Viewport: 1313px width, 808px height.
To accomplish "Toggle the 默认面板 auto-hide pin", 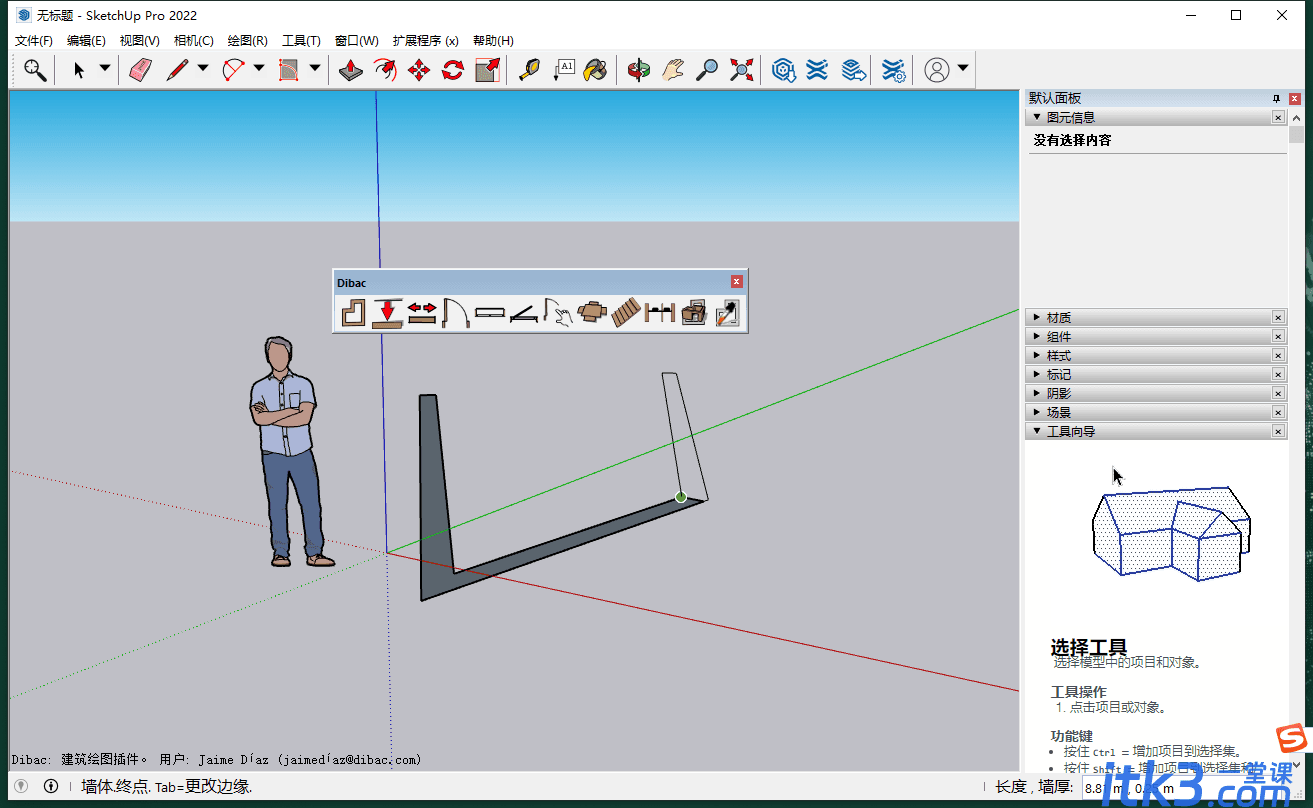I will click(1276, 98).
